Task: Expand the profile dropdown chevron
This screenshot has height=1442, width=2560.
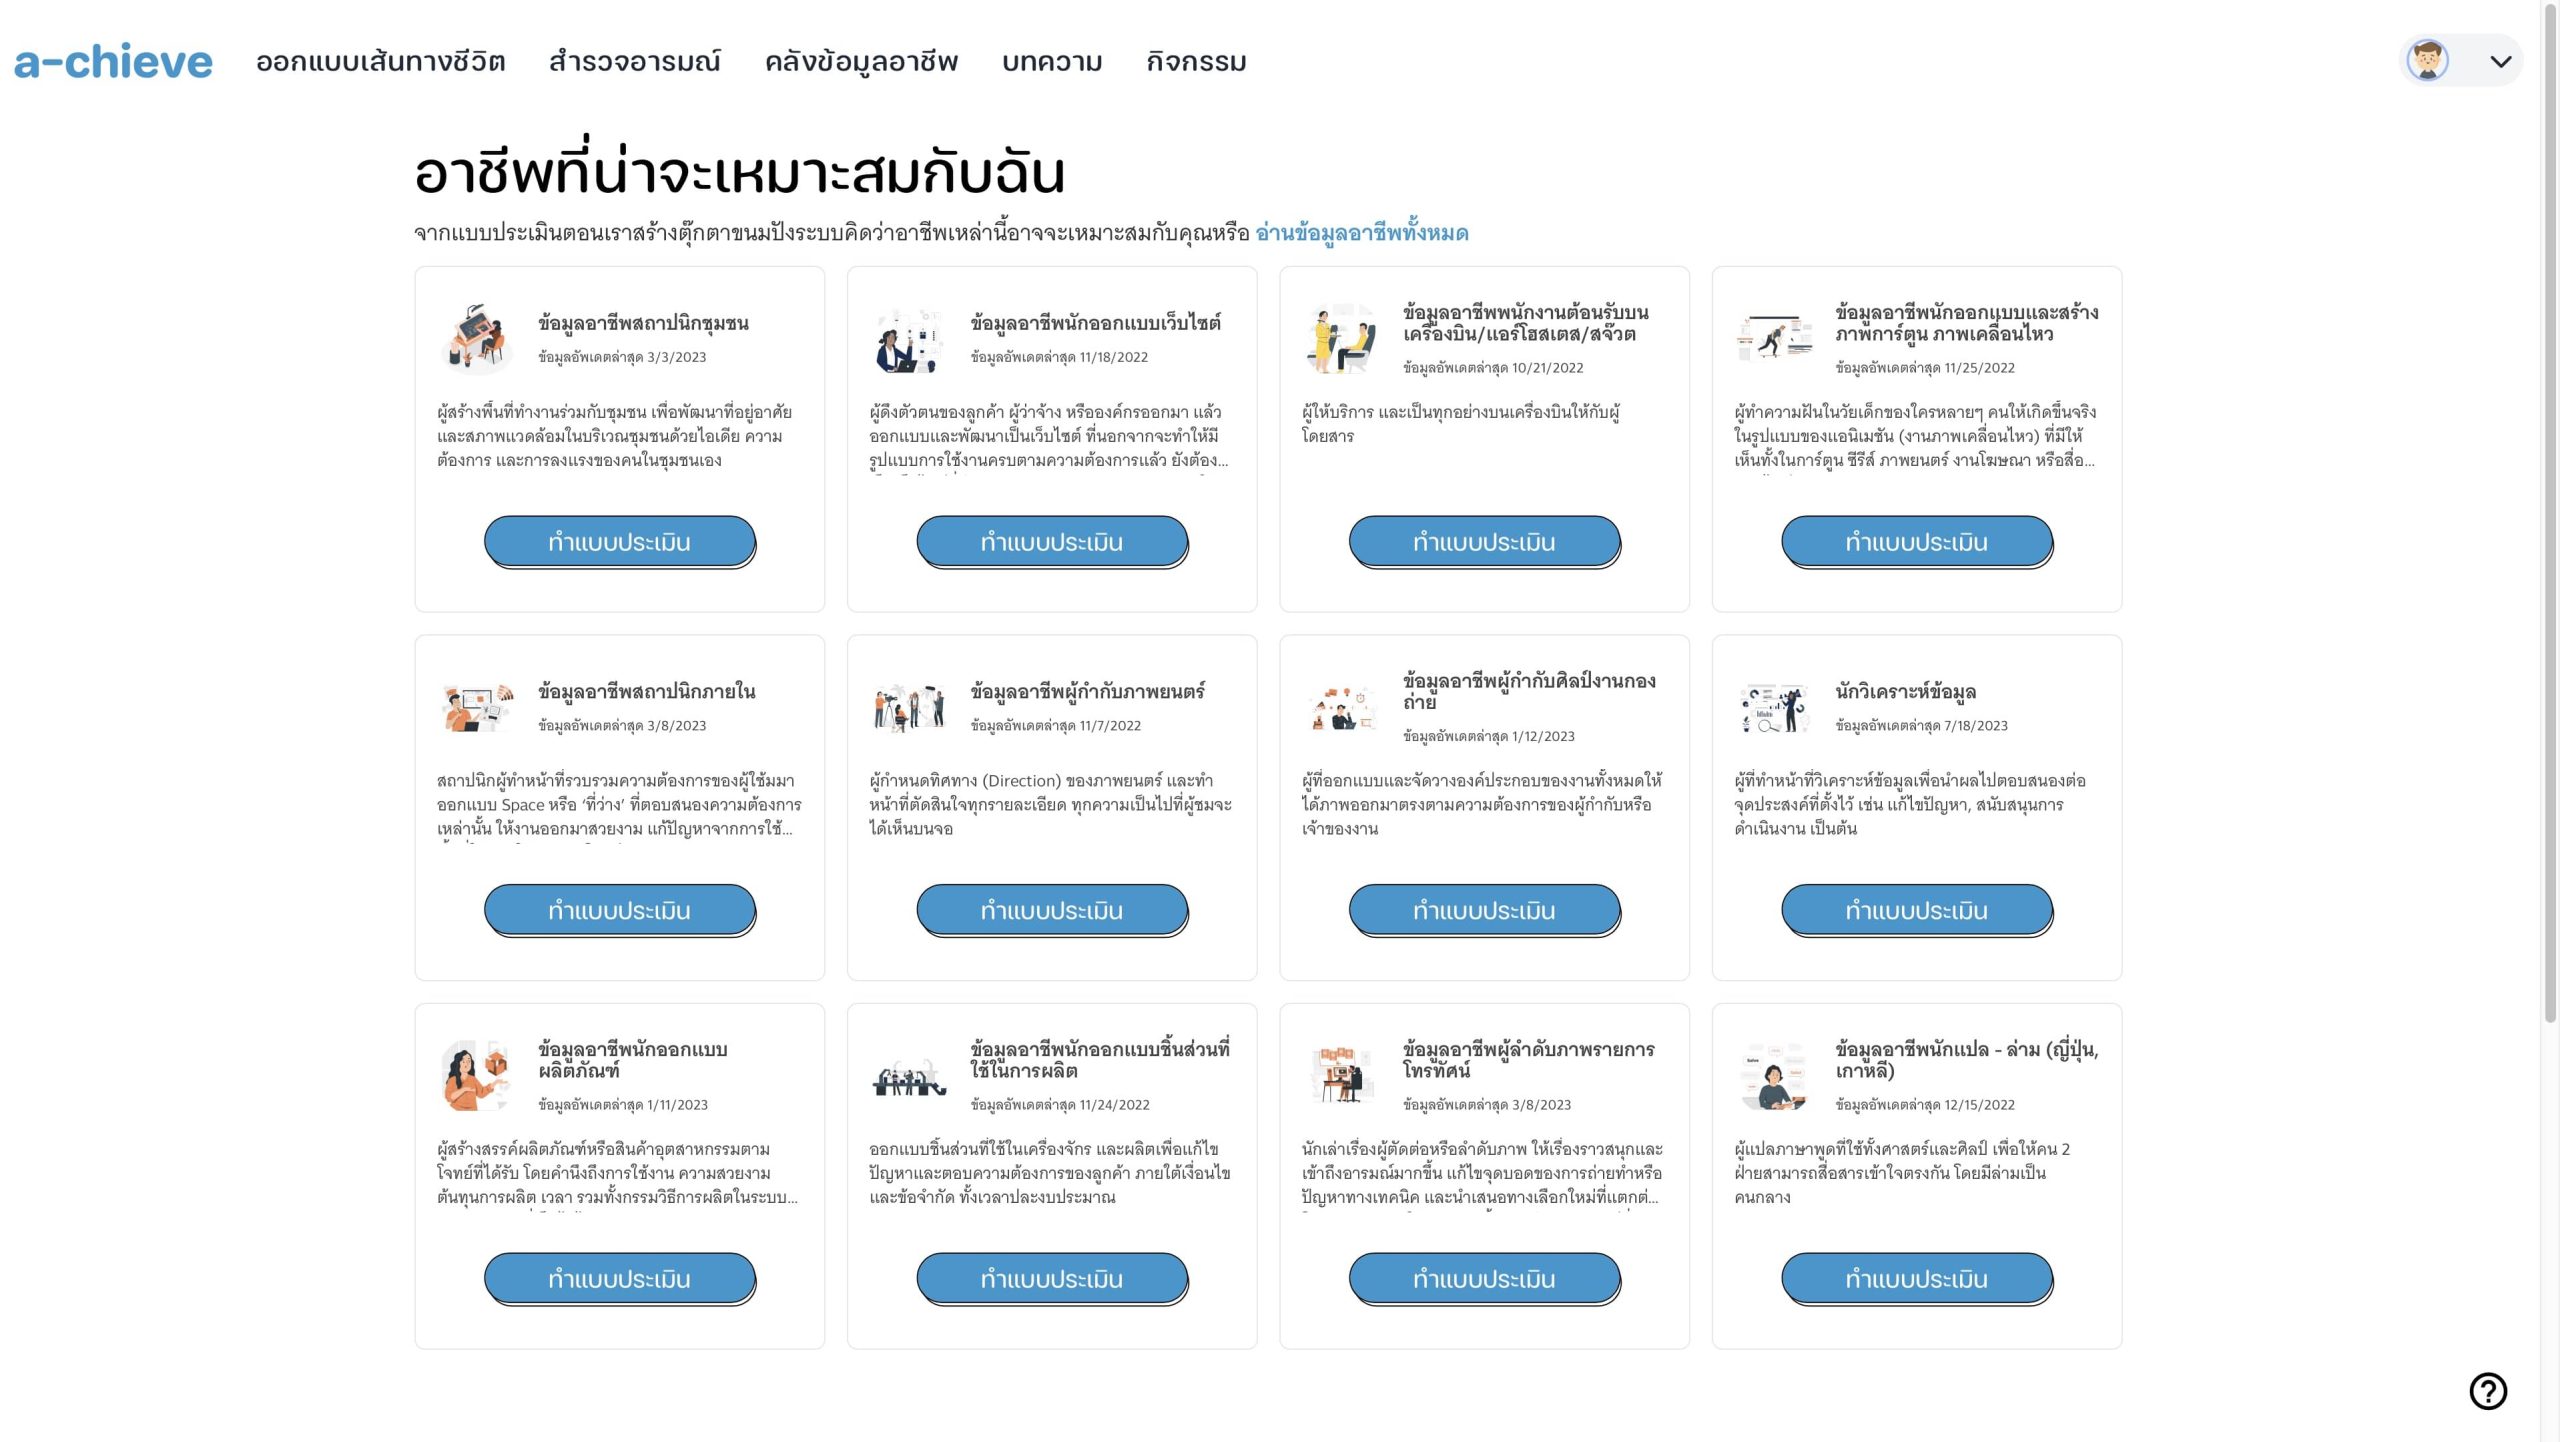Action: [2500, 61]
